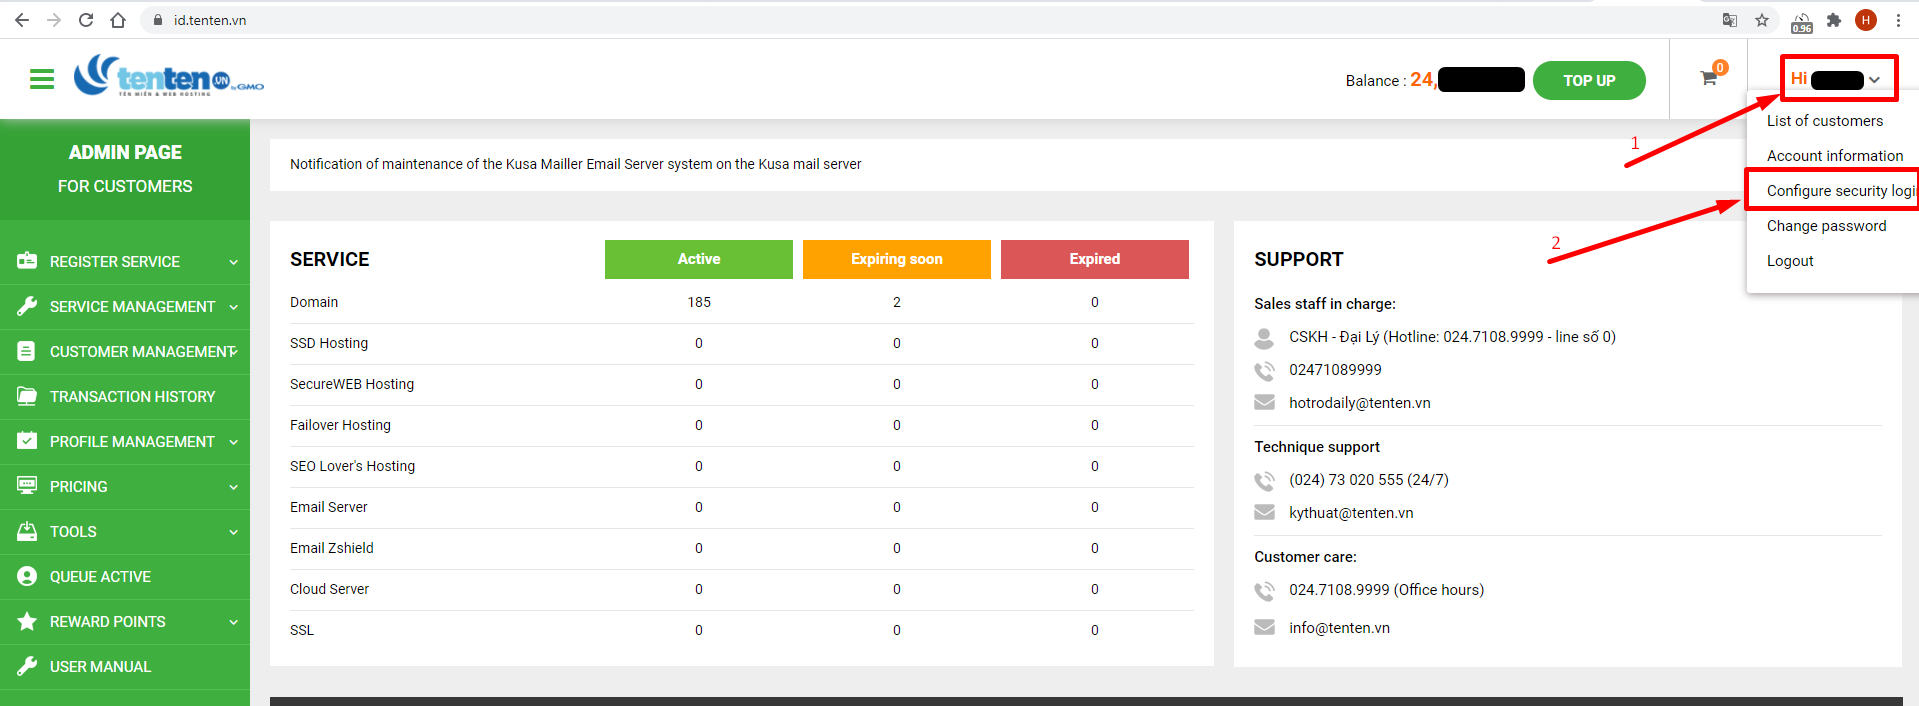This screenshot has height=706, width=1919.
Task: Click Domain active count 185
Action: [699, 302]
